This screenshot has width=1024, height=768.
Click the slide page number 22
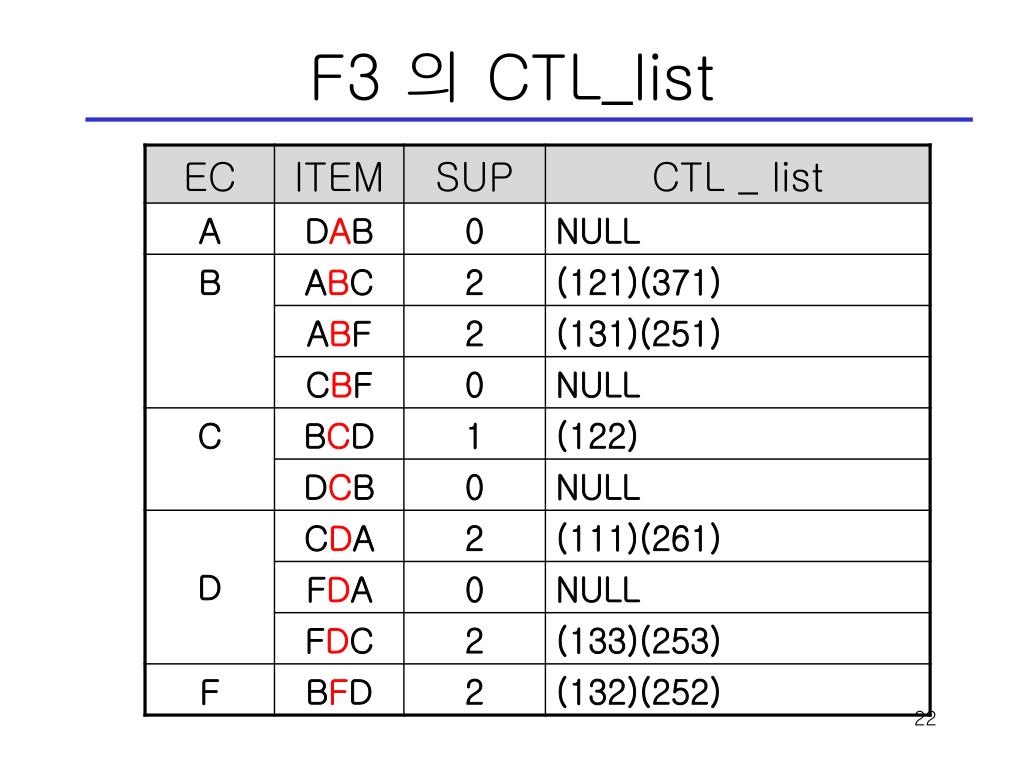tap(925, 718)
